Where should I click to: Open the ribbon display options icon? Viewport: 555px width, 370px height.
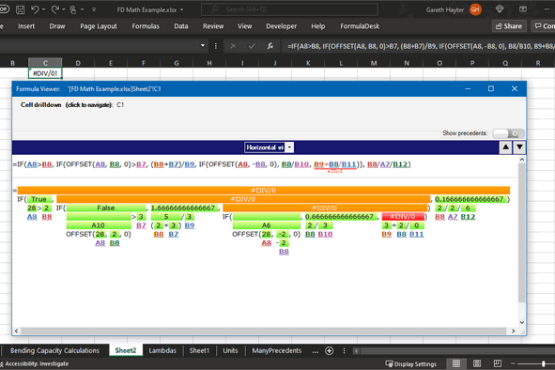point(523,10)
